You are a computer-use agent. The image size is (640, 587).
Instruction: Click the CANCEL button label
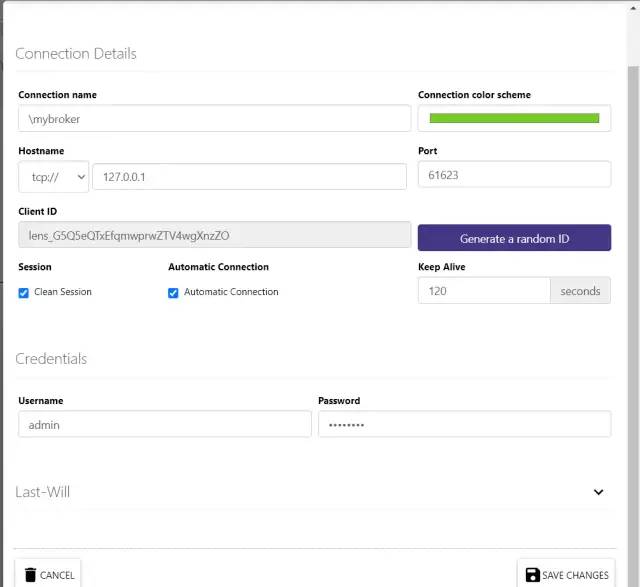coord(57,575)
